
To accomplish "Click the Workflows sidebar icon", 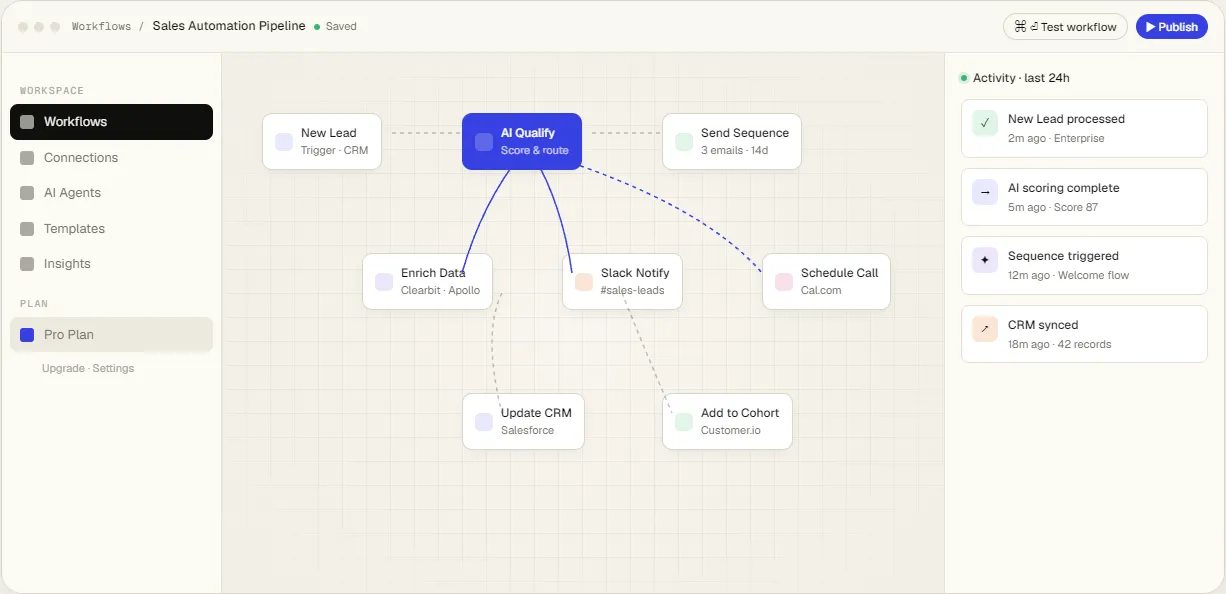I will coord(27,122).
